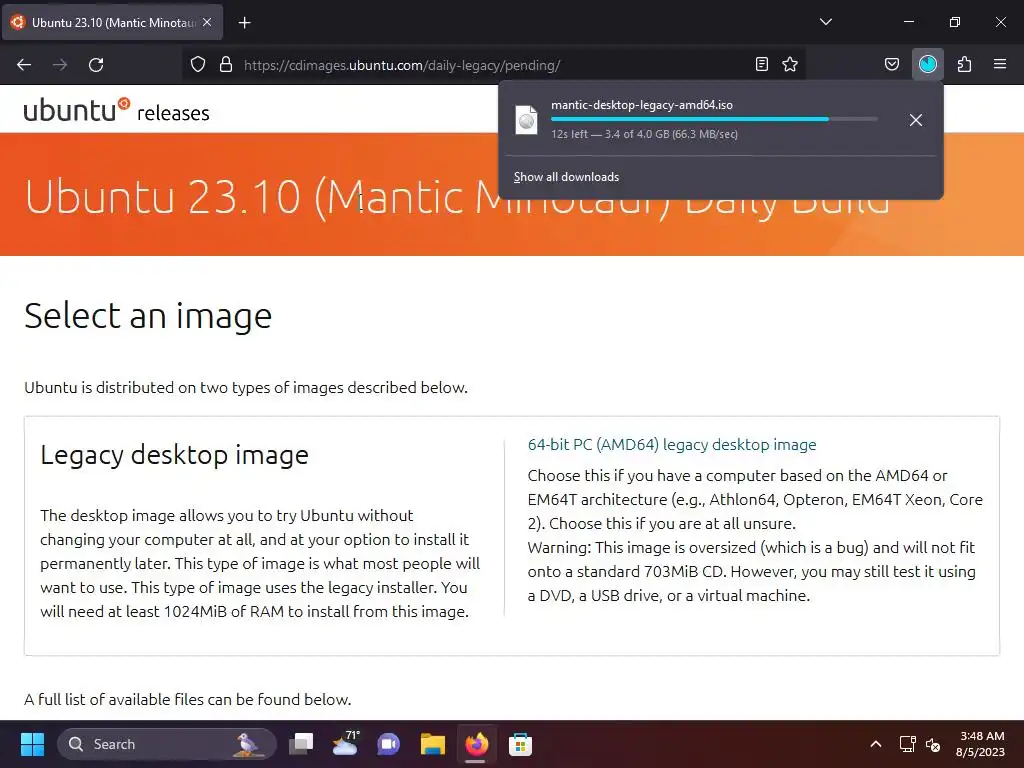
Task: Click the download progress bar
Action: click(714, 119)
